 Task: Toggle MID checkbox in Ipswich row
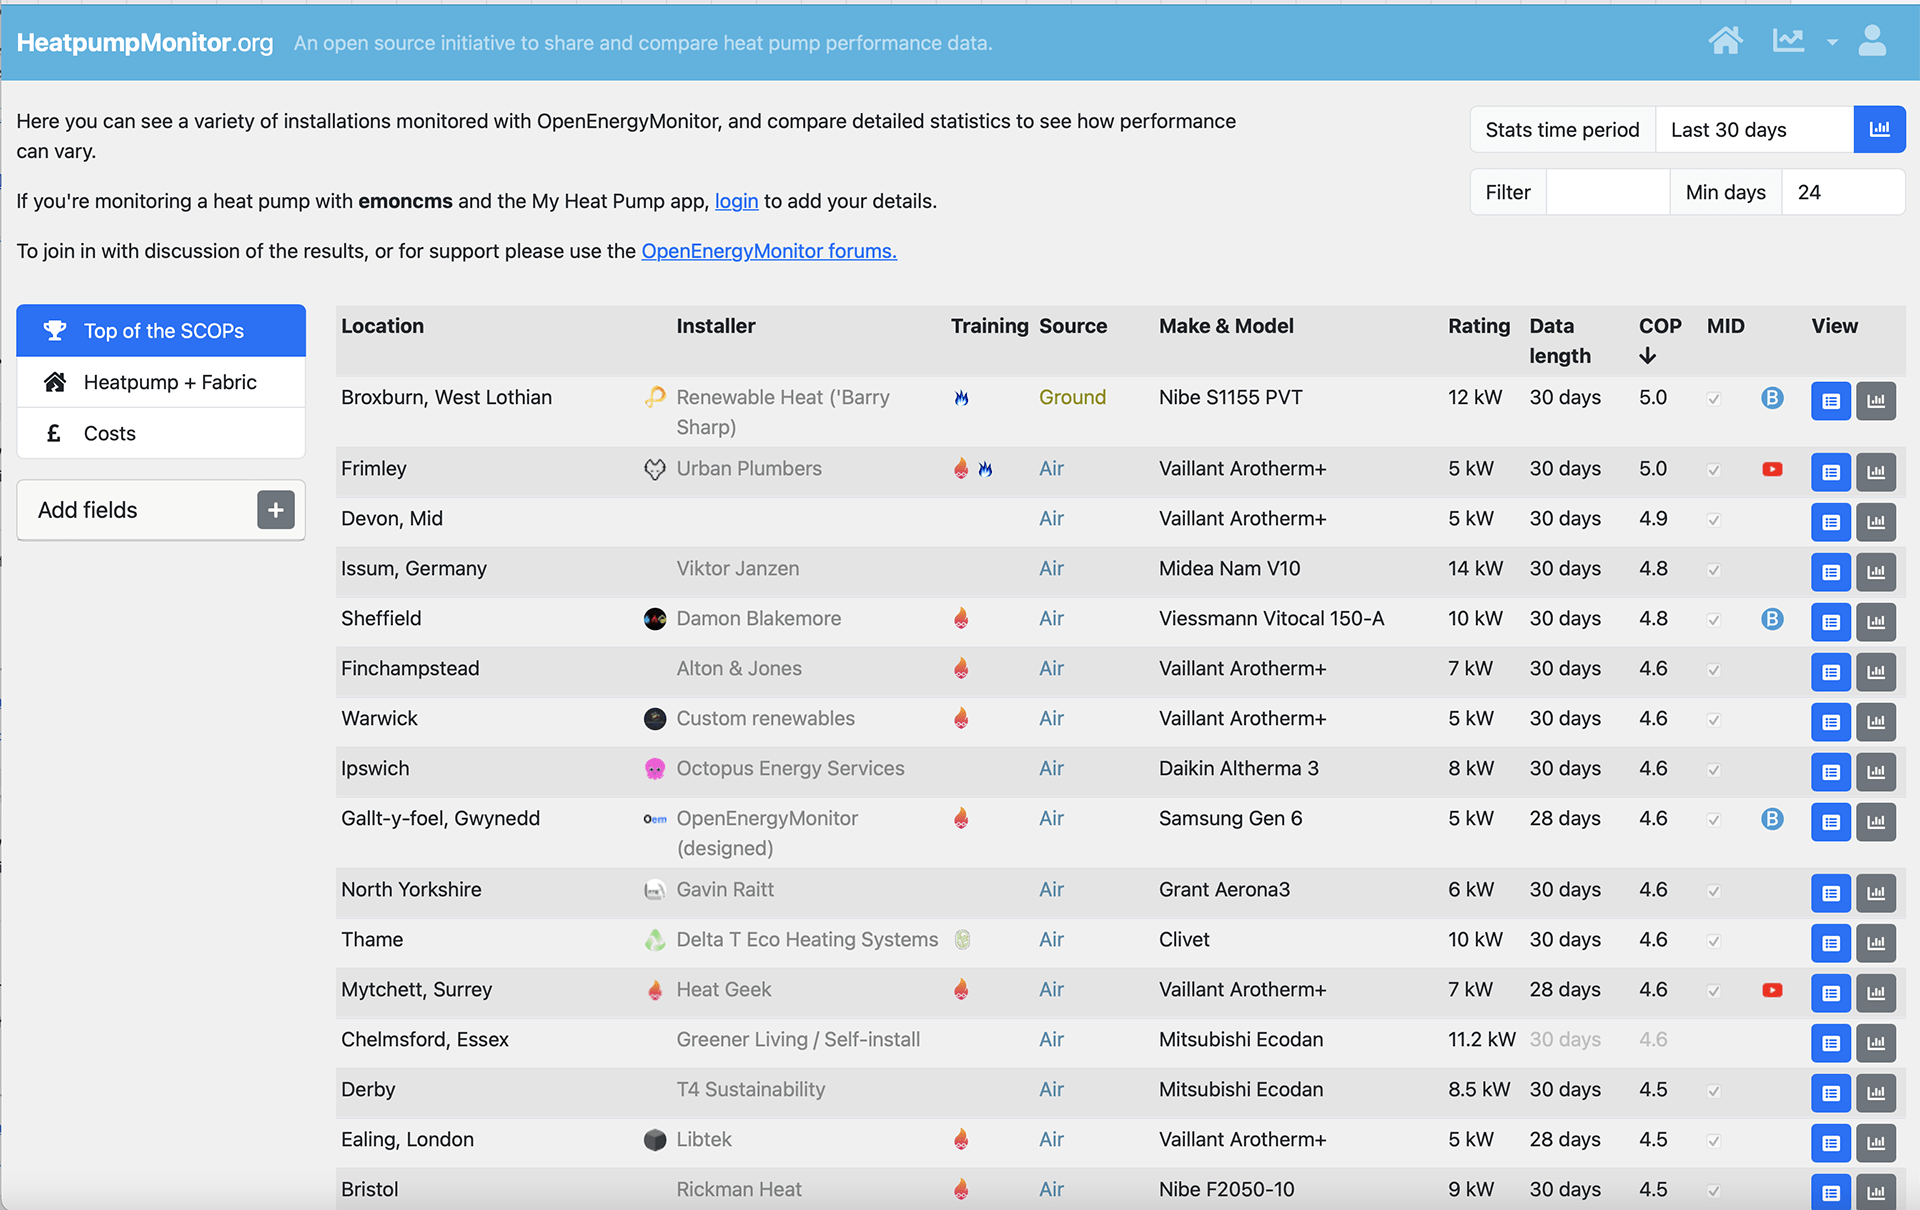pos(1713,770)
